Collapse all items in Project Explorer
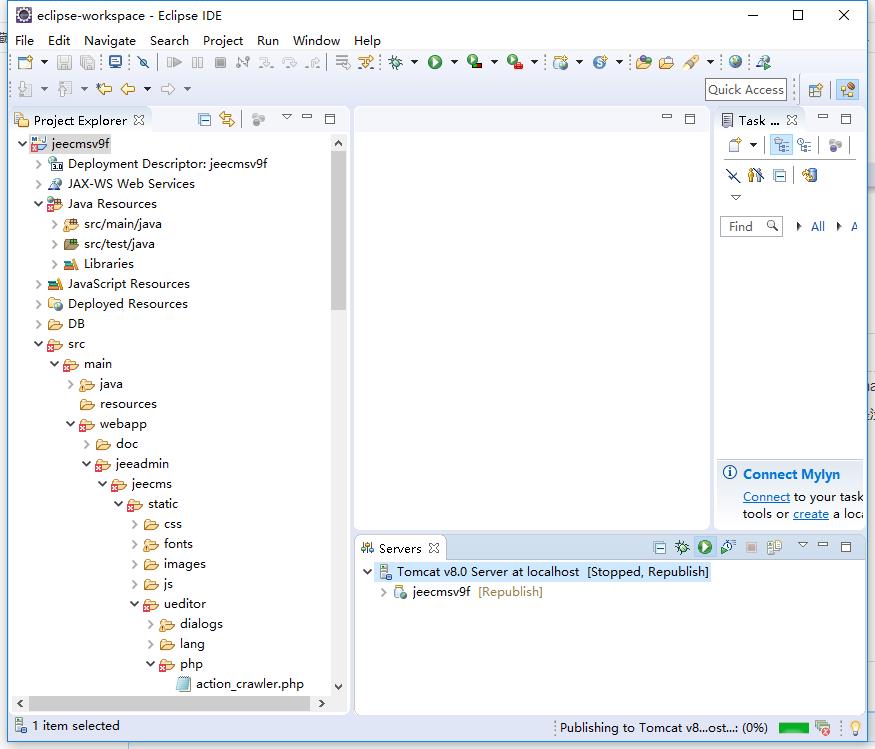 tap(205, 119)
